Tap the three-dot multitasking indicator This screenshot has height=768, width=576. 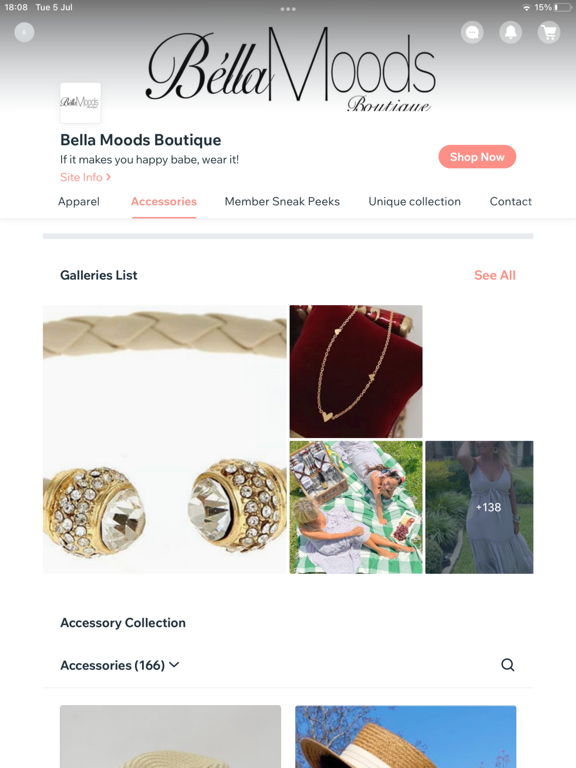pyautogui.click(x=288, y=9)
